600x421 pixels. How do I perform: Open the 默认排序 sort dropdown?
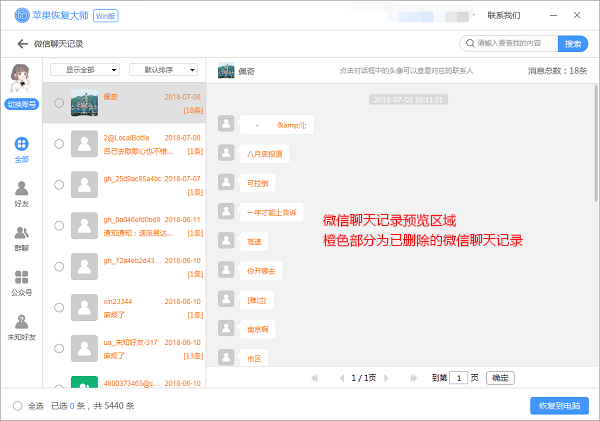click(x=163, y=70)
